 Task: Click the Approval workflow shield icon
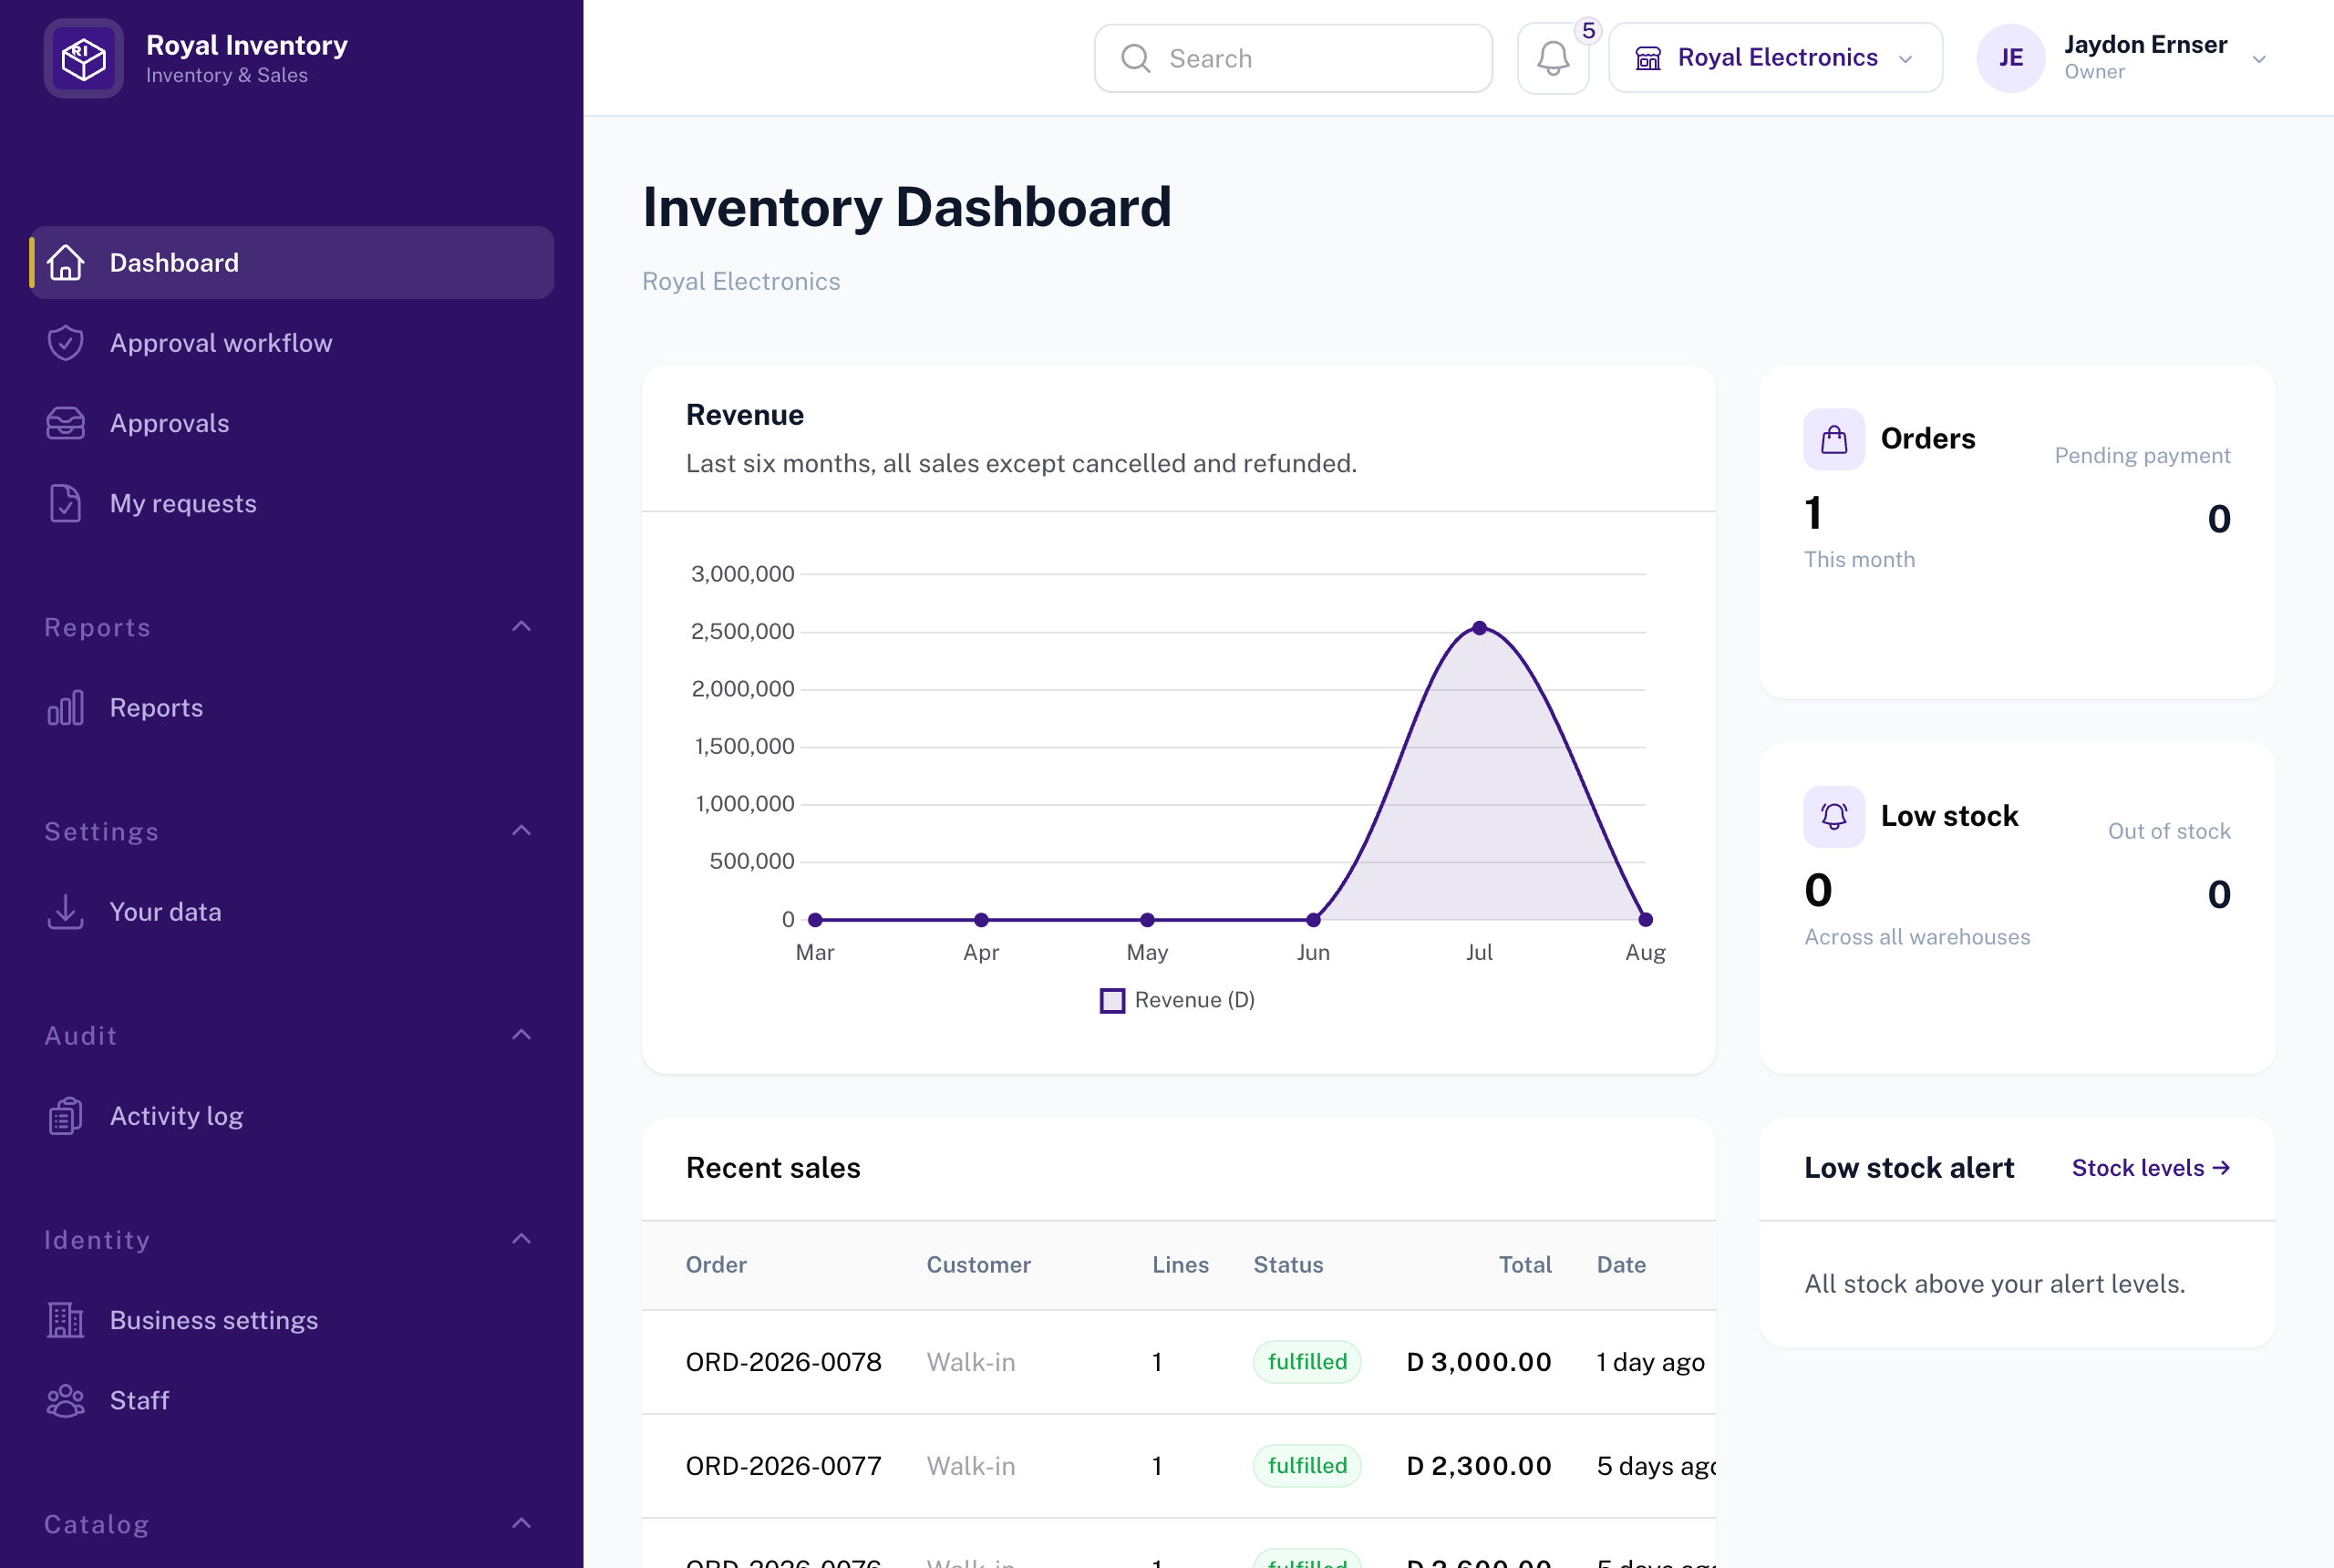66,343
